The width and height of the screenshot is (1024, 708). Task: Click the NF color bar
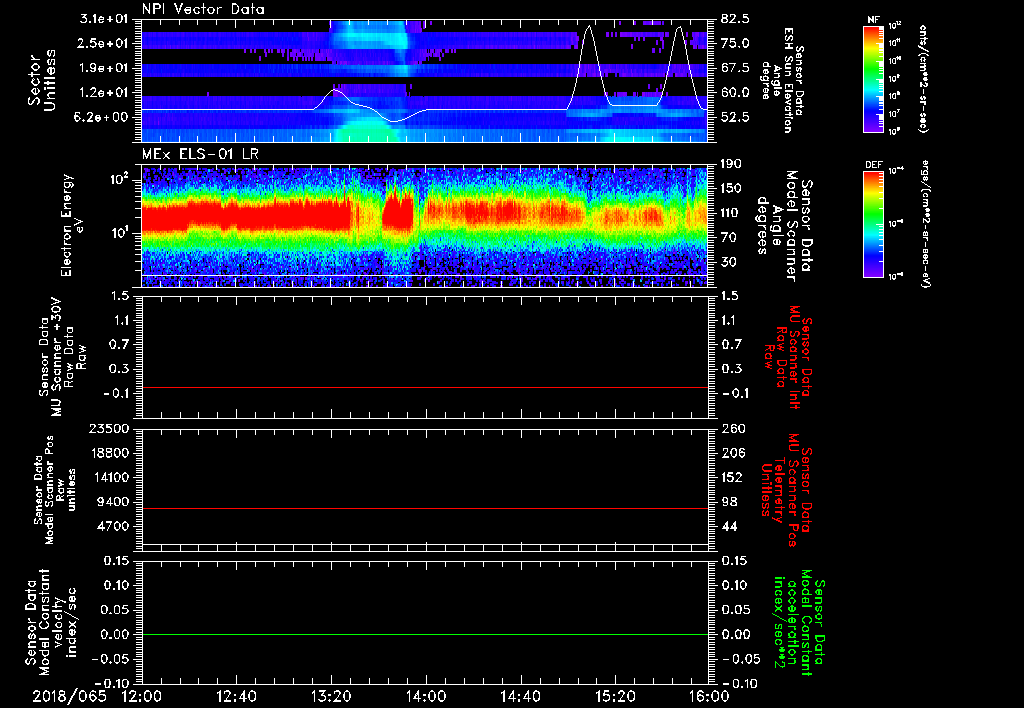tap(873, 78)
